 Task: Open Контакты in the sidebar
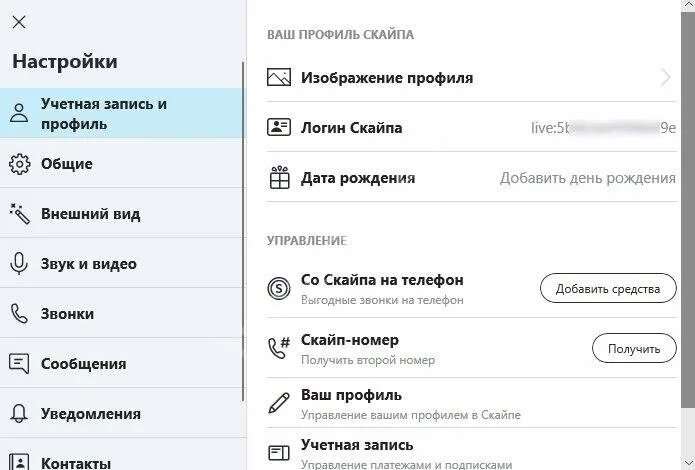pyautogui.click(x=121, y=455)
